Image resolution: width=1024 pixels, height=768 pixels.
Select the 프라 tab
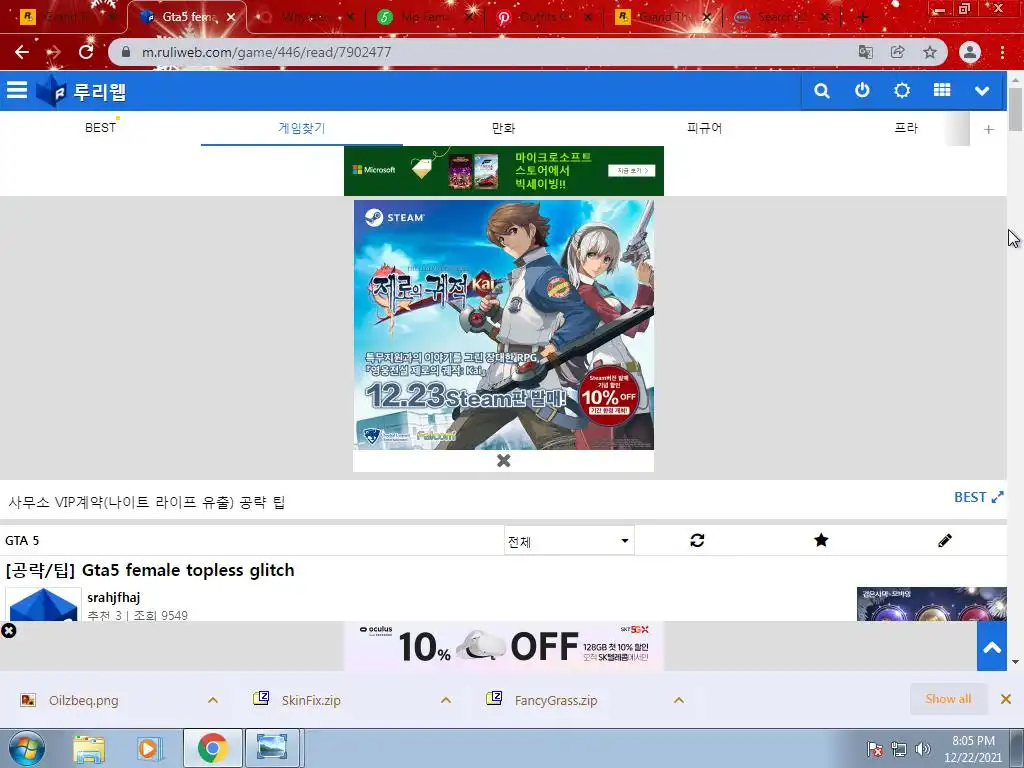906,128
